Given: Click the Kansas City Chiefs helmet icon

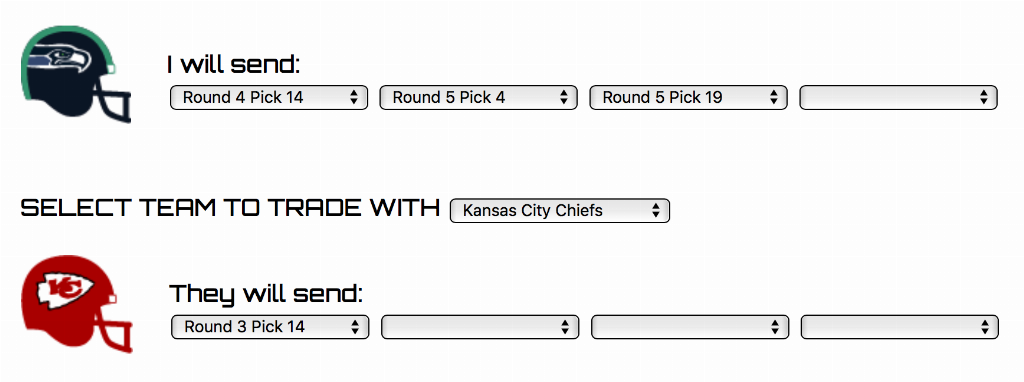Looking at the screenshot, I should pyautogui.click(x=77, y=304).
